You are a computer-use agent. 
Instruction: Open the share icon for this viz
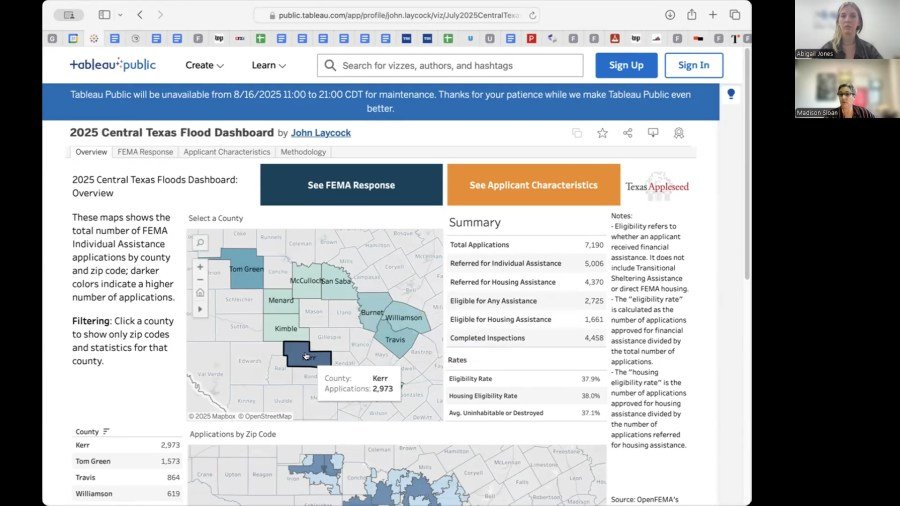click(x=627, y=133)
